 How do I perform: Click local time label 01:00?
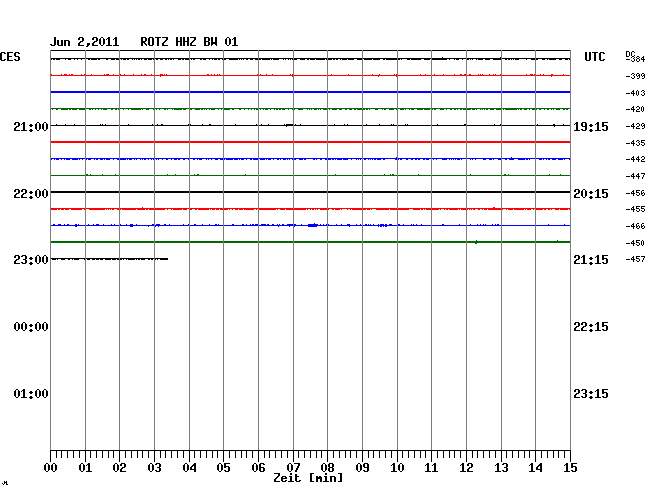point(31,393)
